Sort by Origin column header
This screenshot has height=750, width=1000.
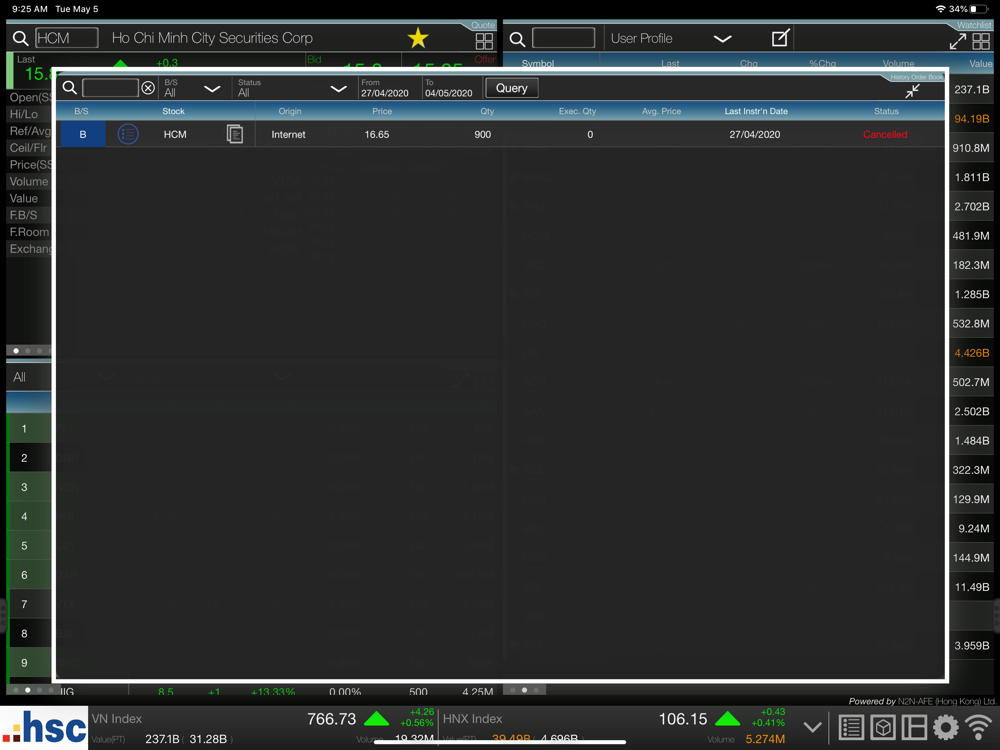290,111
